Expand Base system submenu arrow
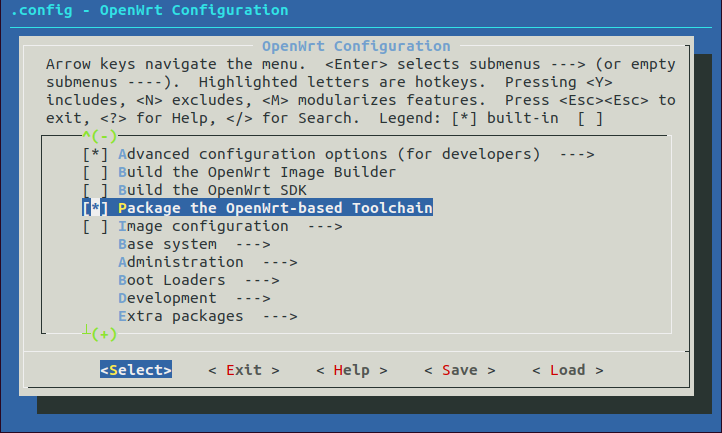Viewport: 722px width, 433px height. (x=253, y=244)
